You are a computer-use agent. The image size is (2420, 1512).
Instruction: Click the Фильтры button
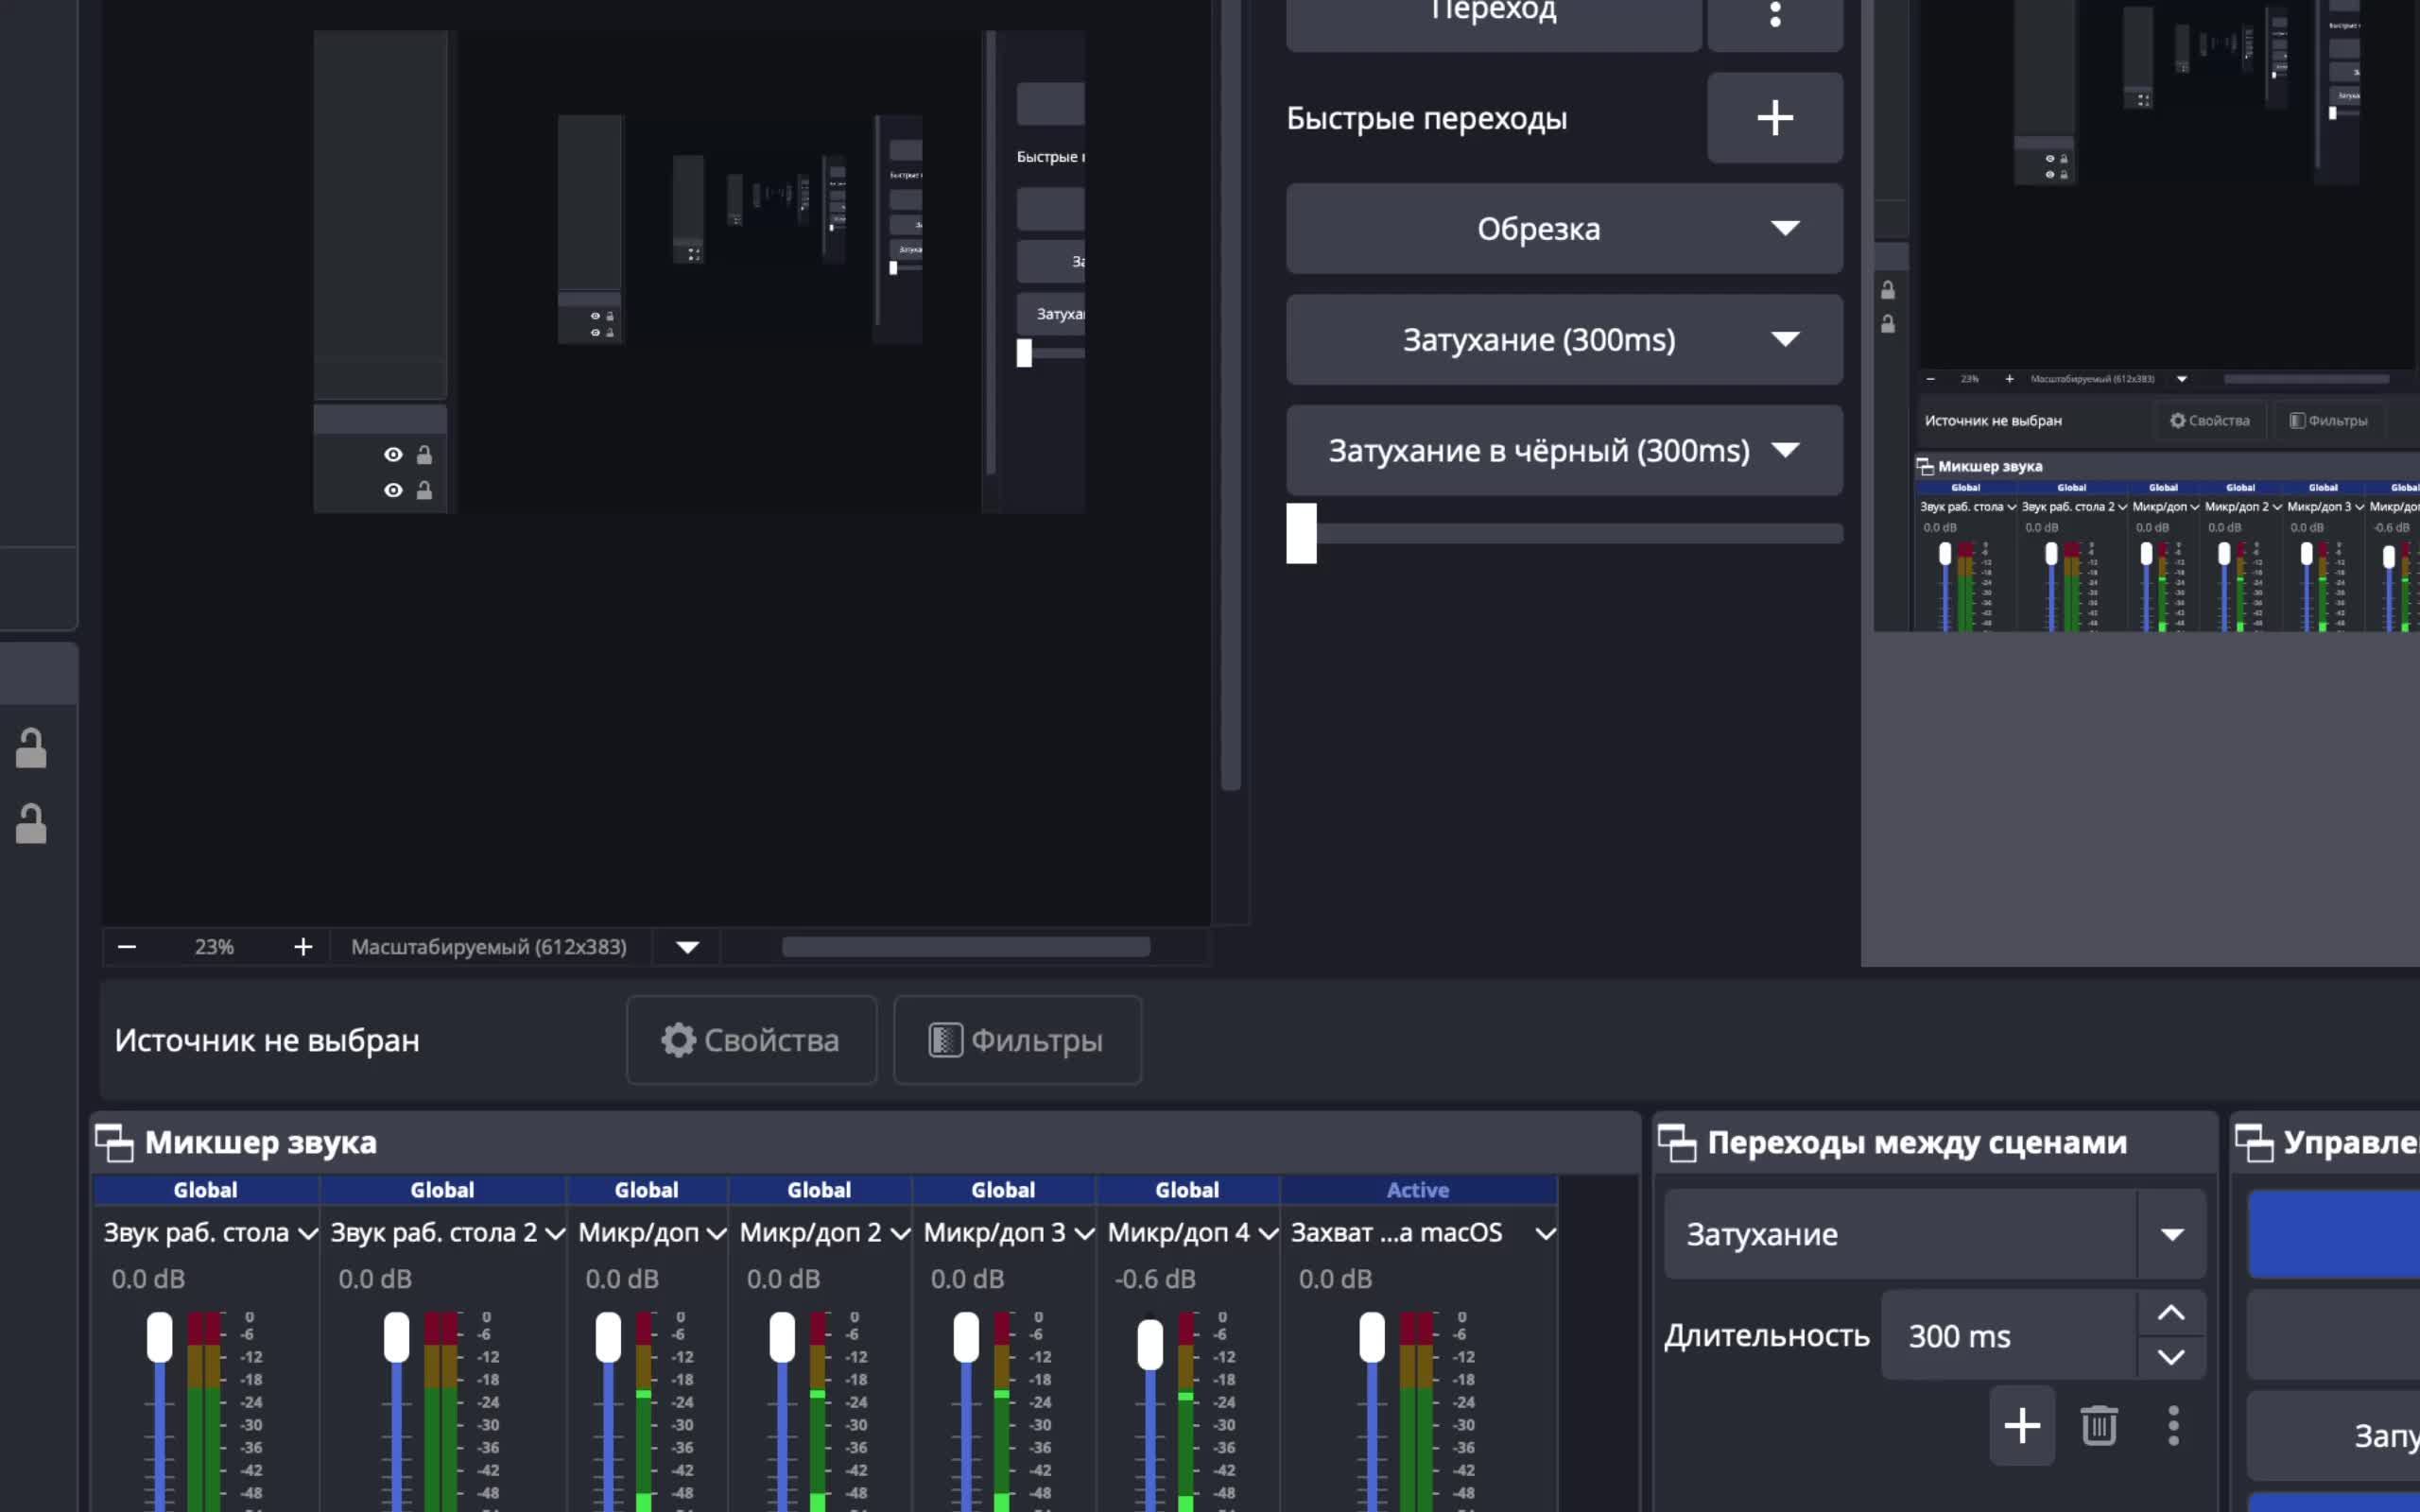coord(1017,1040)
